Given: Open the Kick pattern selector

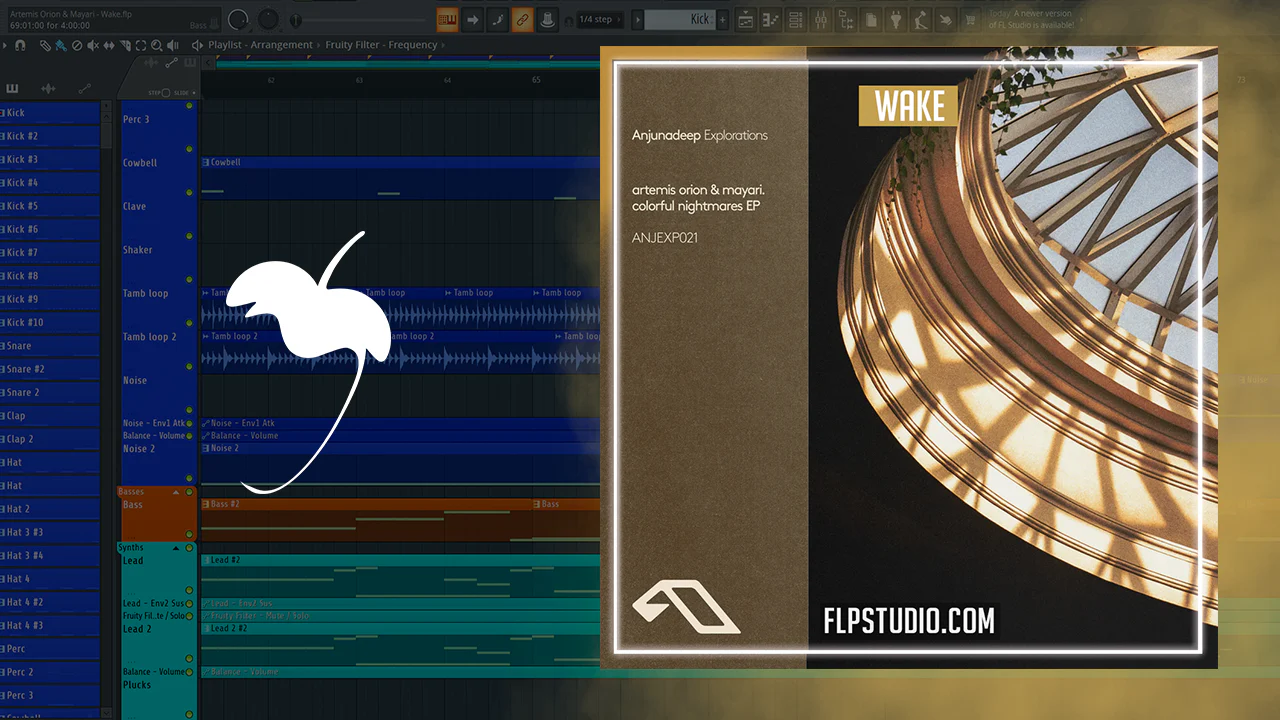Looking at the screenshot, I should (x=678, y=19).
